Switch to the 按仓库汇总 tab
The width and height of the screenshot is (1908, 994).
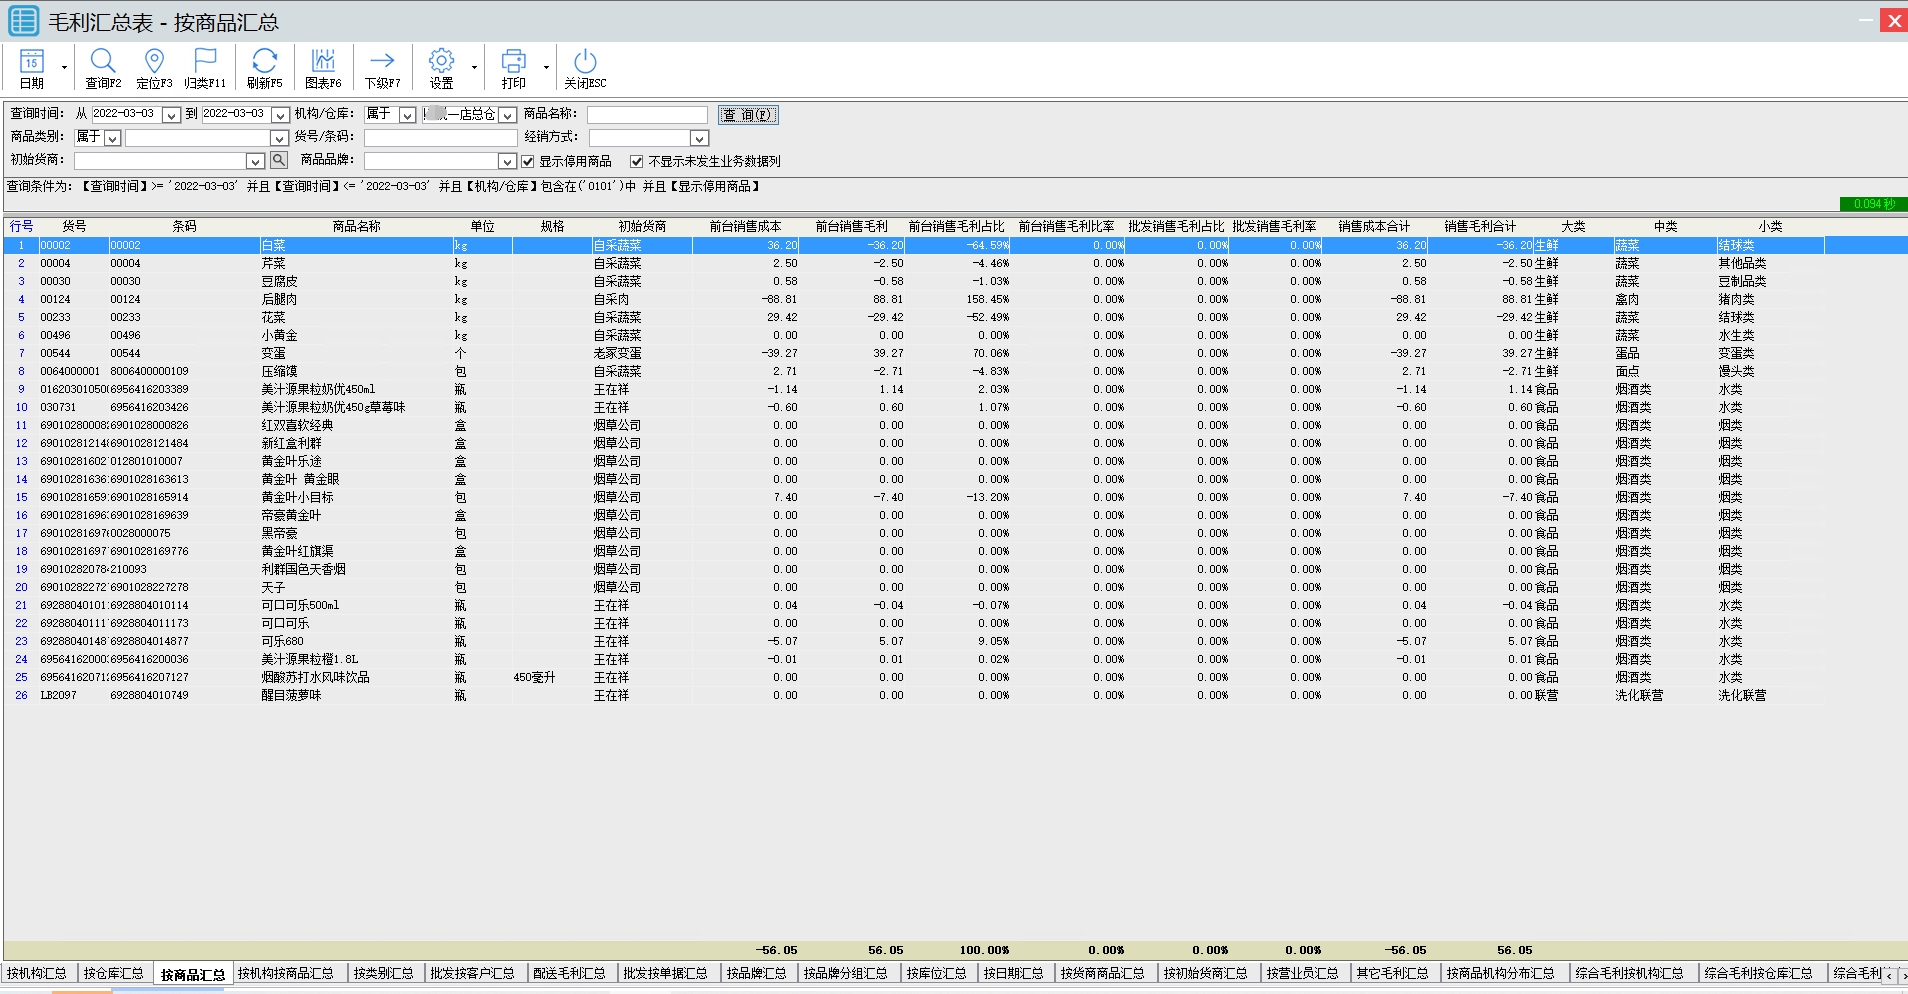coord(113,973)
